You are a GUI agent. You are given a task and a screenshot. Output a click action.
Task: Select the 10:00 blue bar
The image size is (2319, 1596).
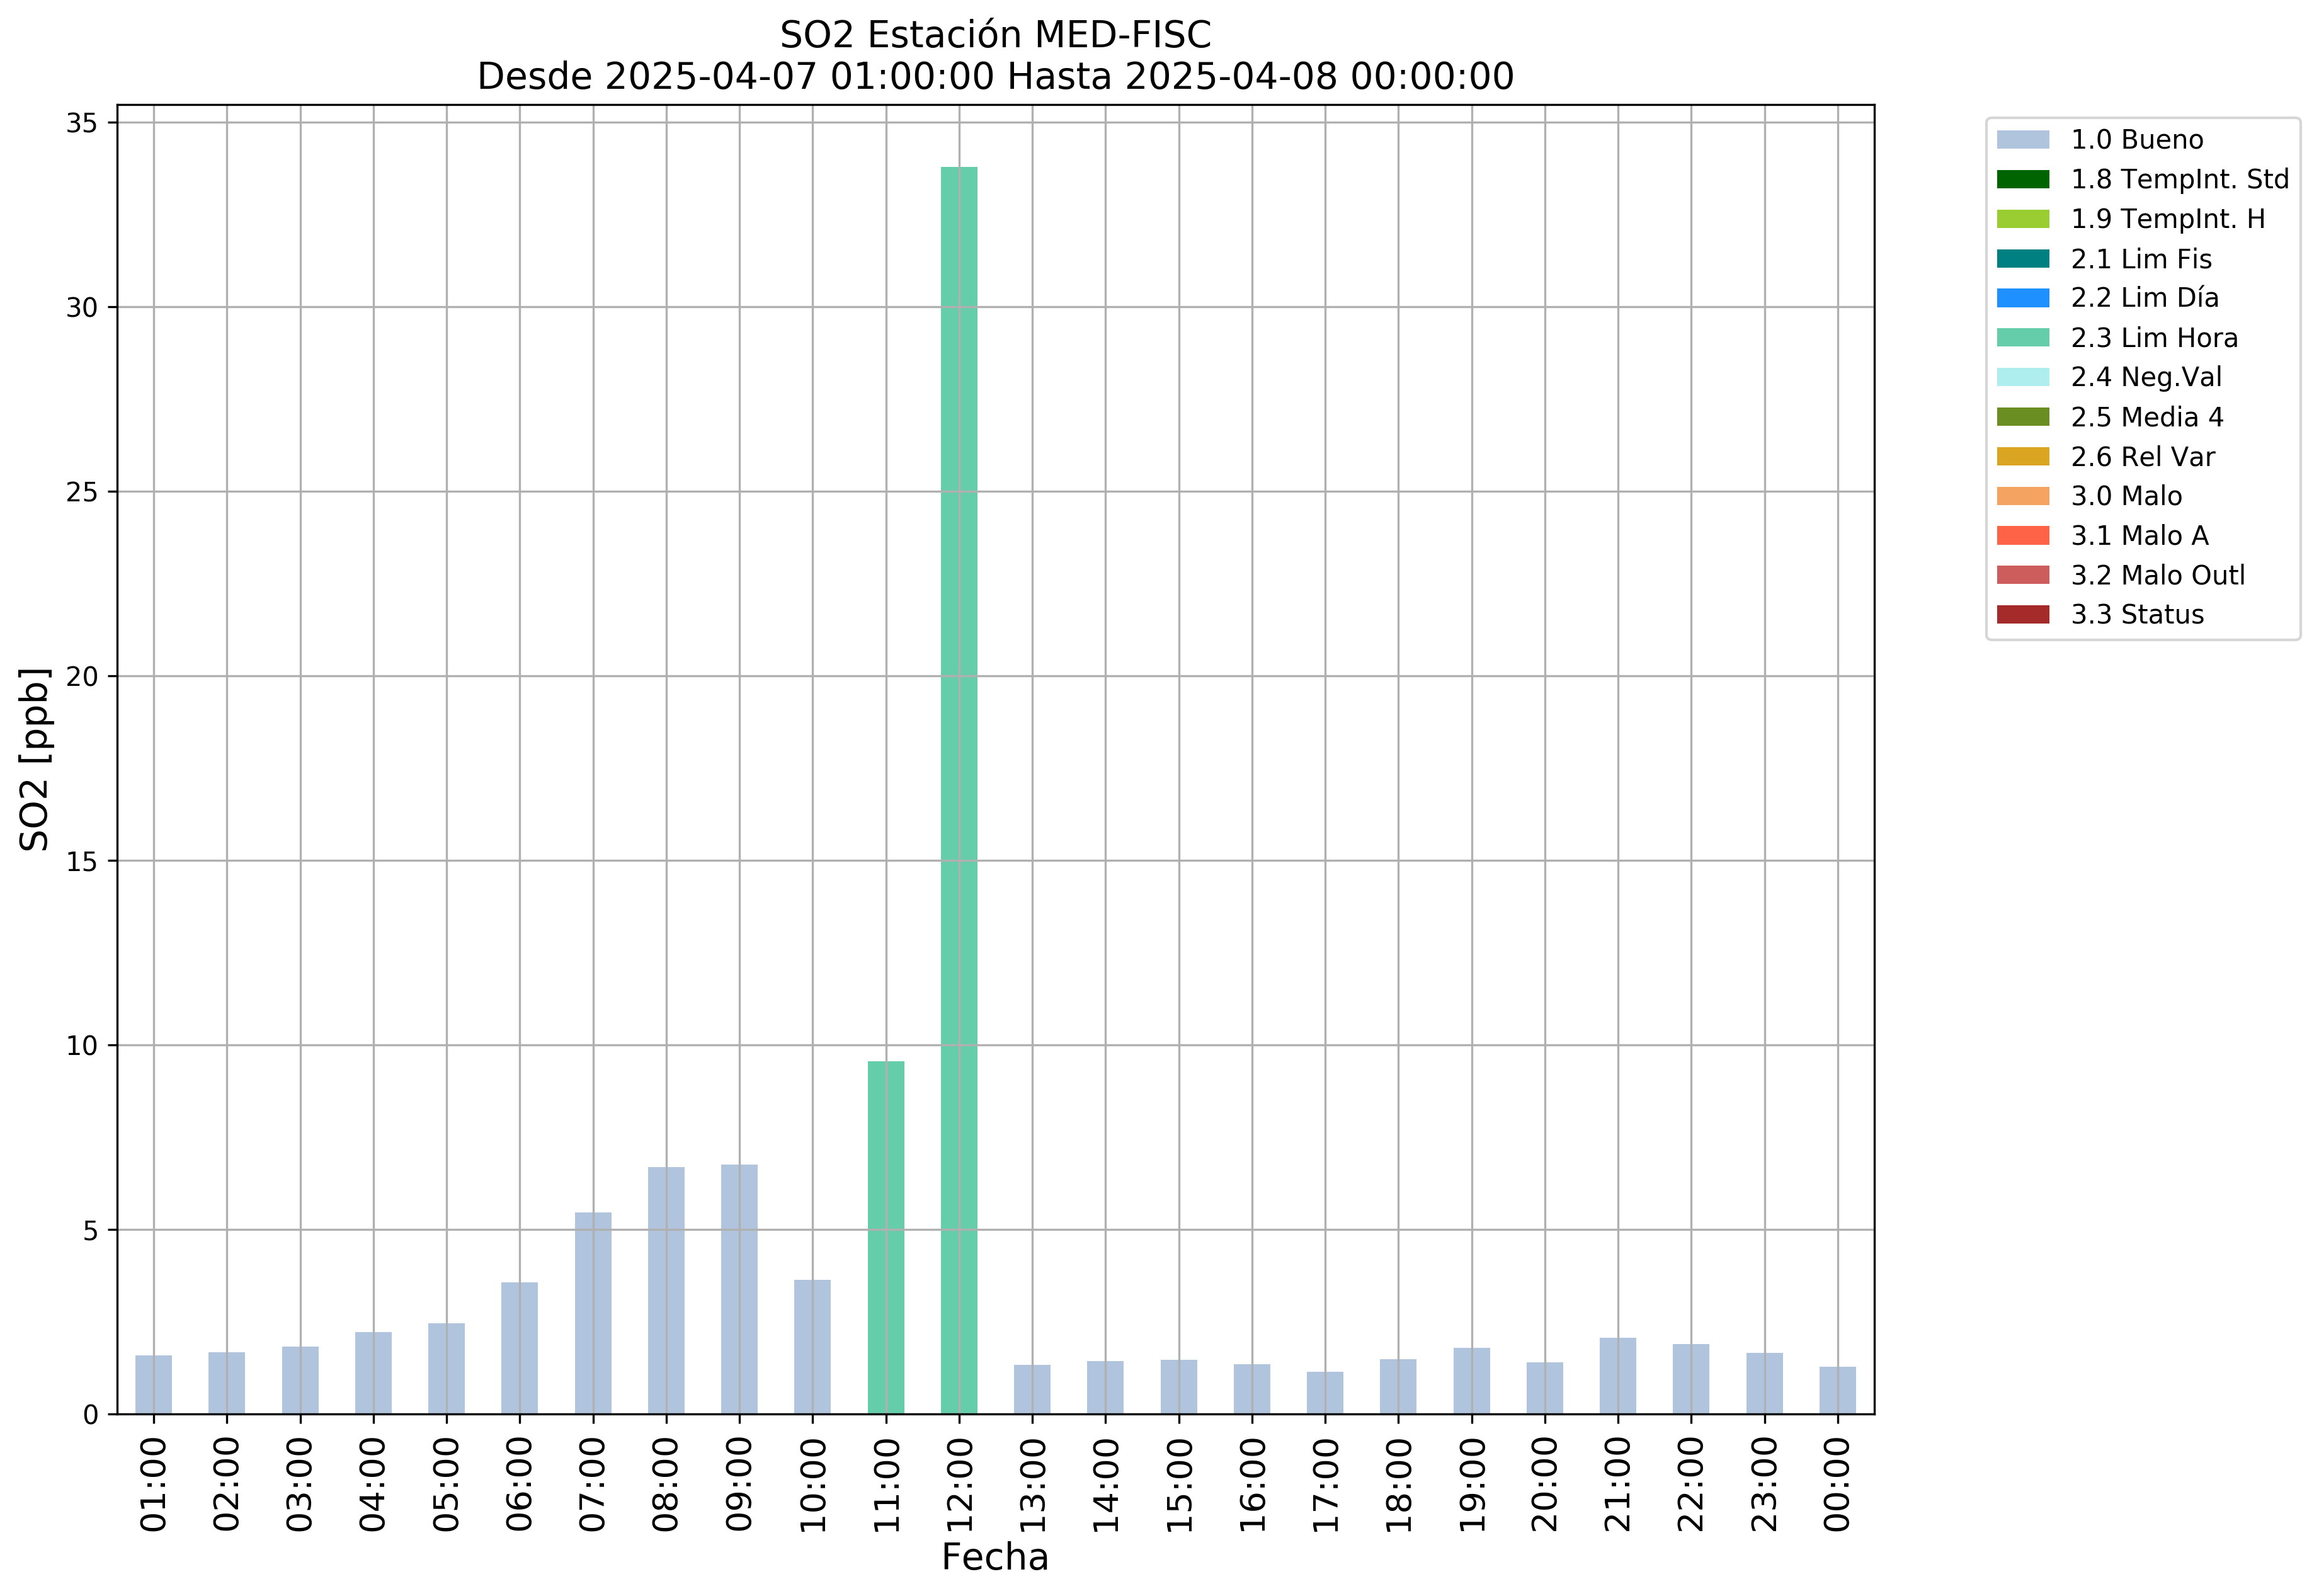pos(812,1347)
